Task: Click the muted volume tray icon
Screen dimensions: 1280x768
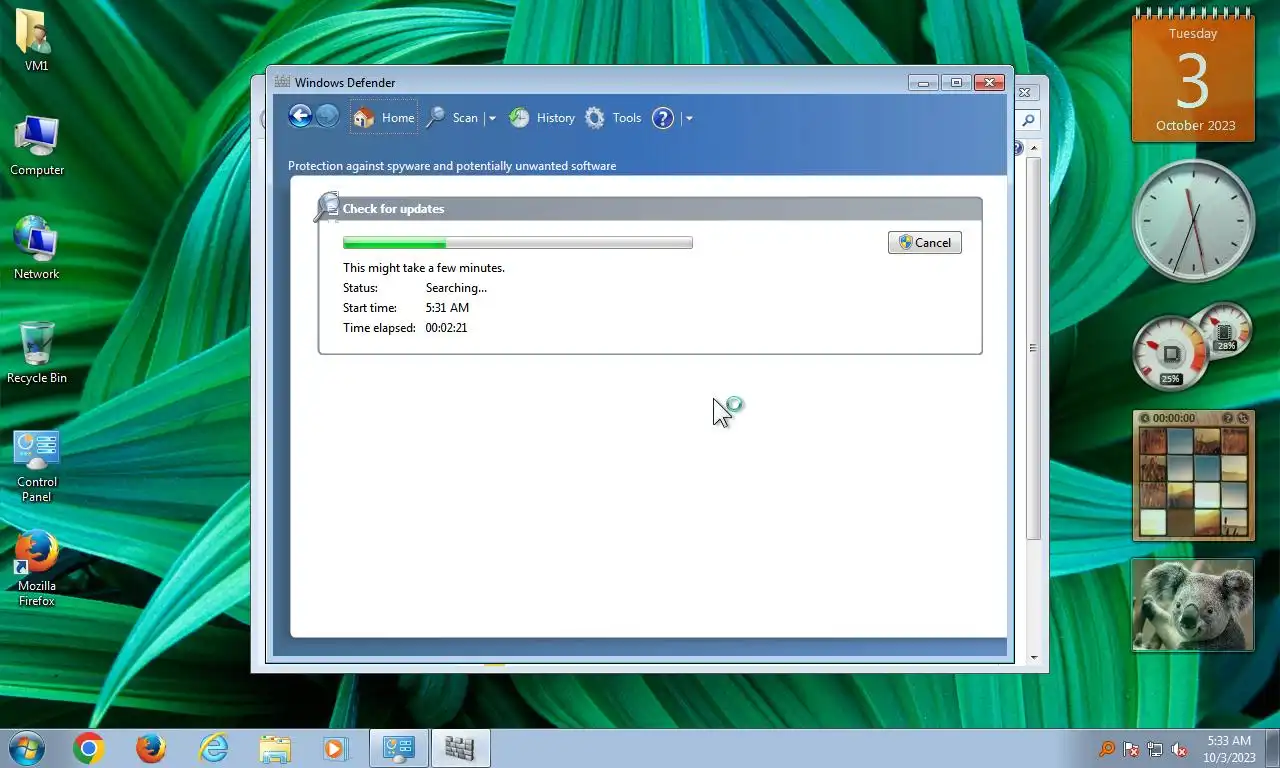Action: coord(1179,749)
